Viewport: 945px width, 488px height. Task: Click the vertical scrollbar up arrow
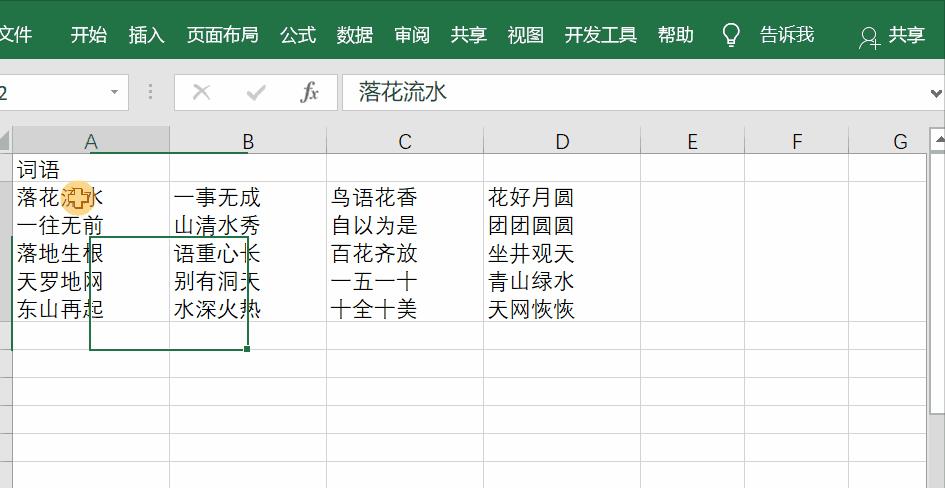(x=937, y=141)
